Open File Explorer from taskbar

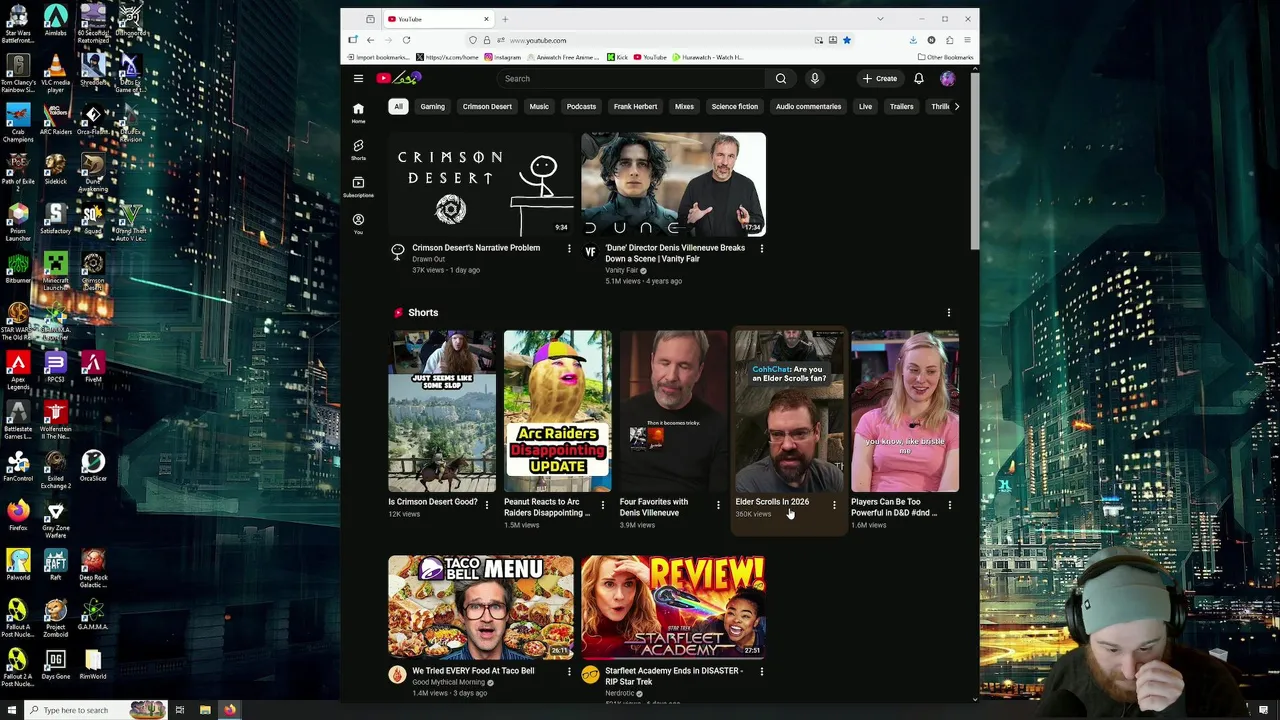205,710
